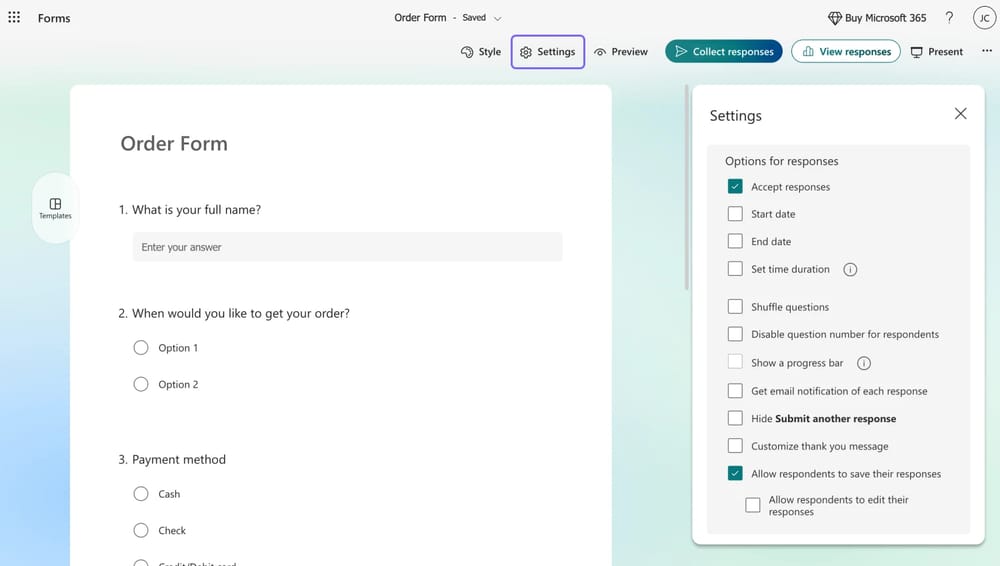Click the Templates sidebar icon
The image size is (1000, 566).
[x=55, y=208]
